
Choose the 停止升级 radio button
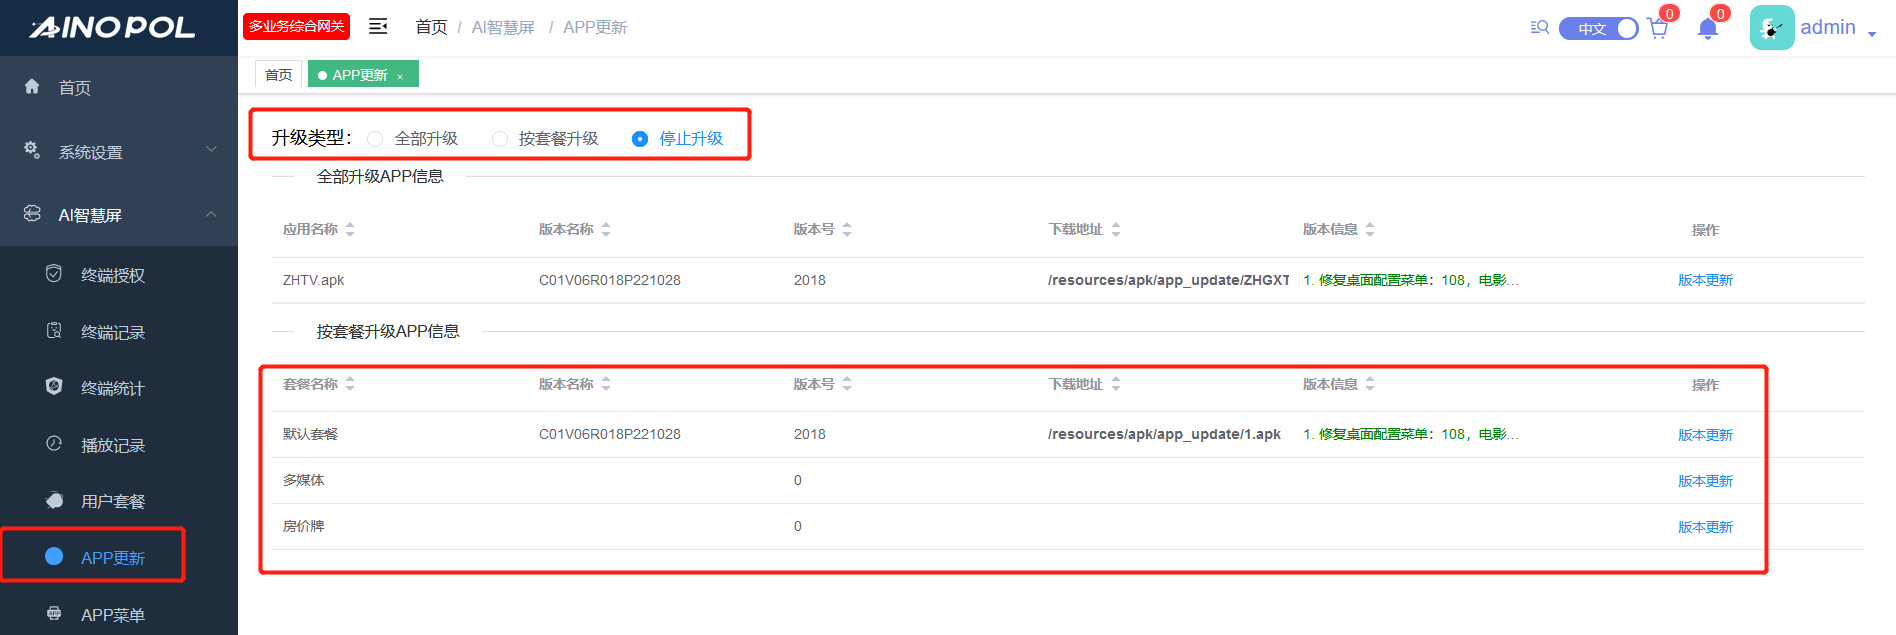coord(640,139)
